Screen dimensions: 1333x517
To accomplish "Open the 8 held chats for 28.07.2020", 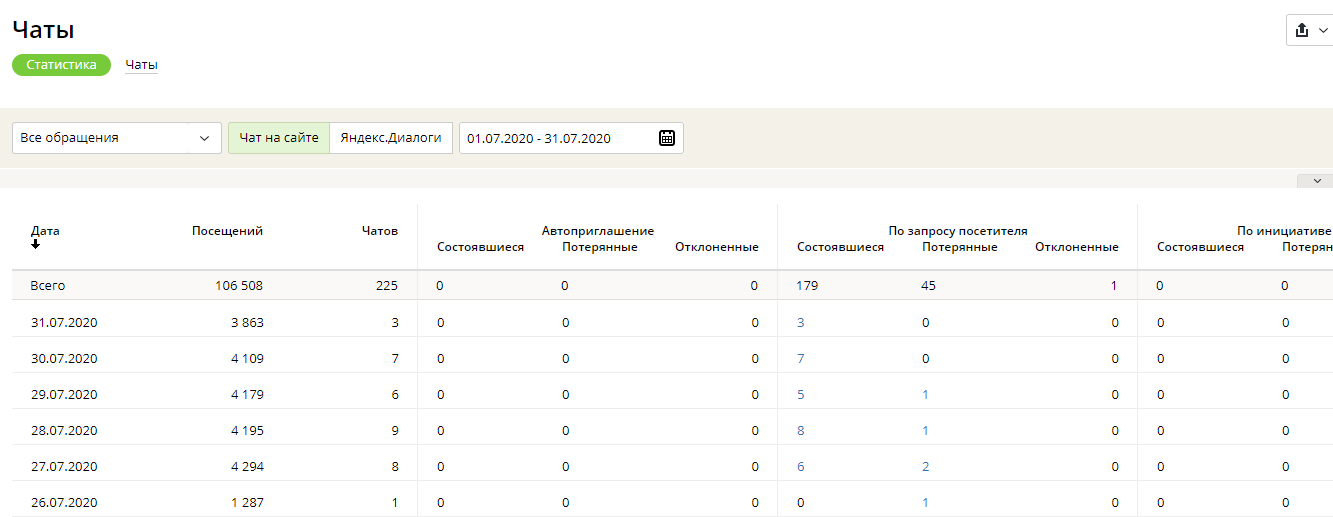I will (801, 430).
